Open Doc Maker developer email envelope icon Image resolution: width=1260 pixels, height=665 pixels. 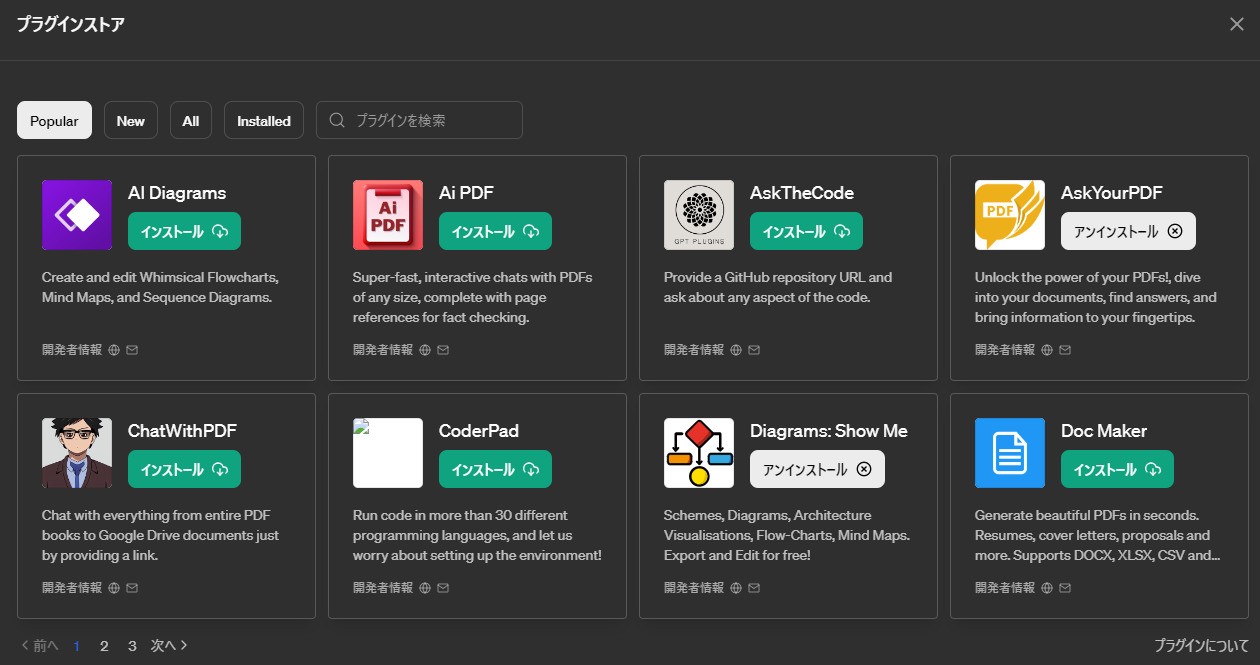click(x=1065, y=588)
